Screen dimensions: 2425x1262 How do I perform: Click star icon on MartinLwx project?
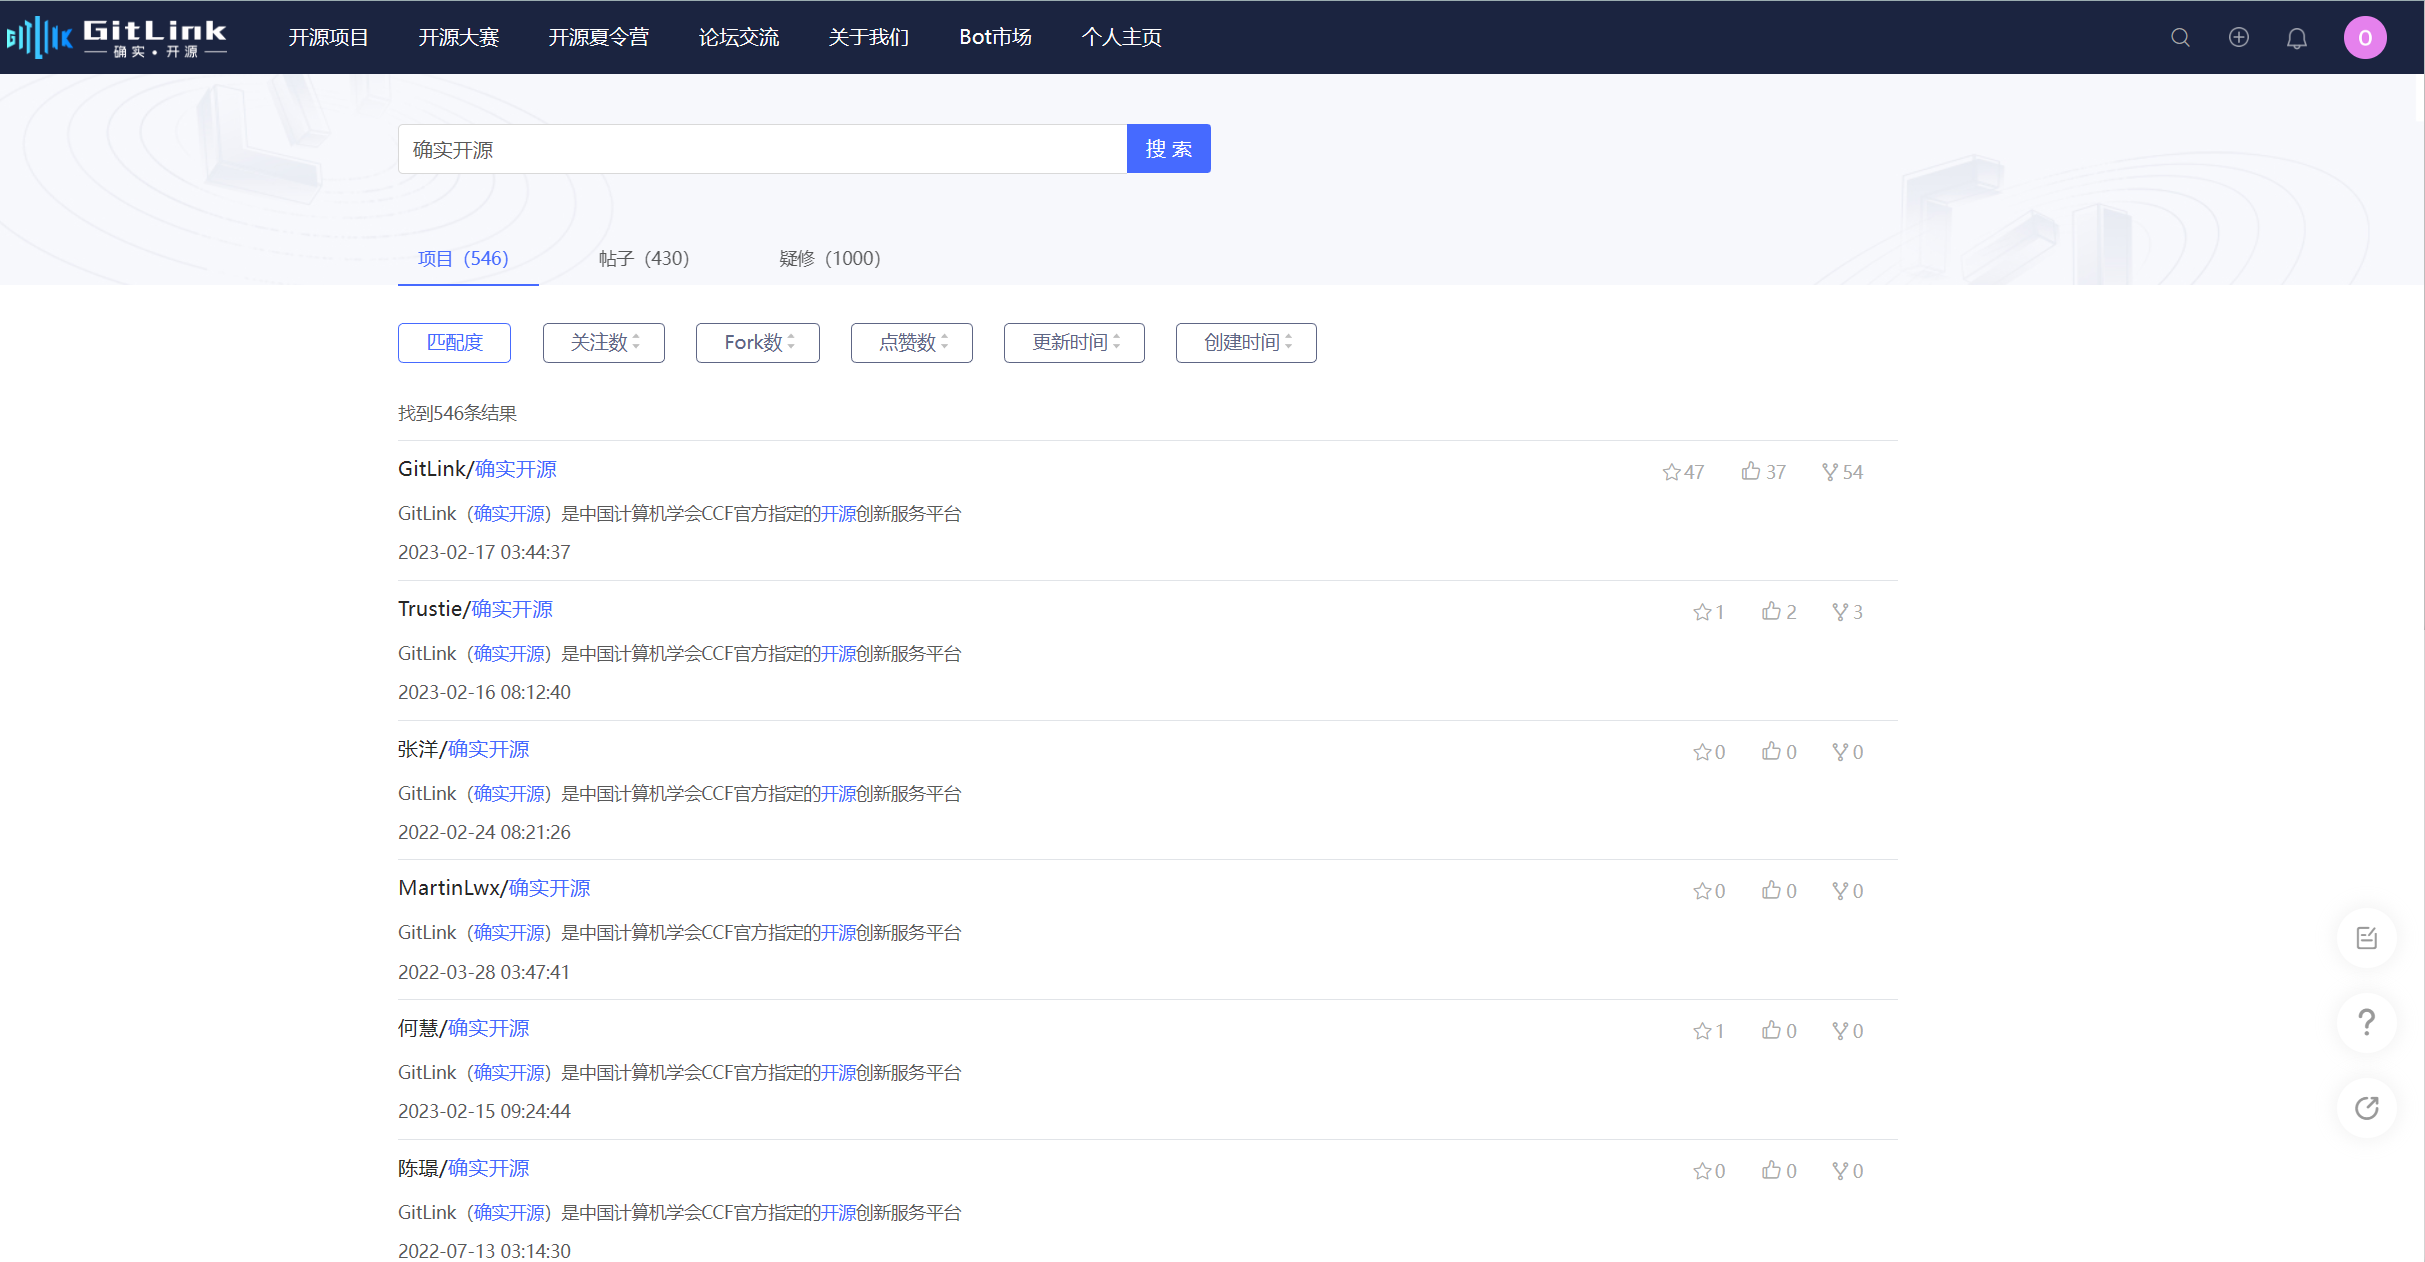pyautogui.click(x=1702, y=891)
